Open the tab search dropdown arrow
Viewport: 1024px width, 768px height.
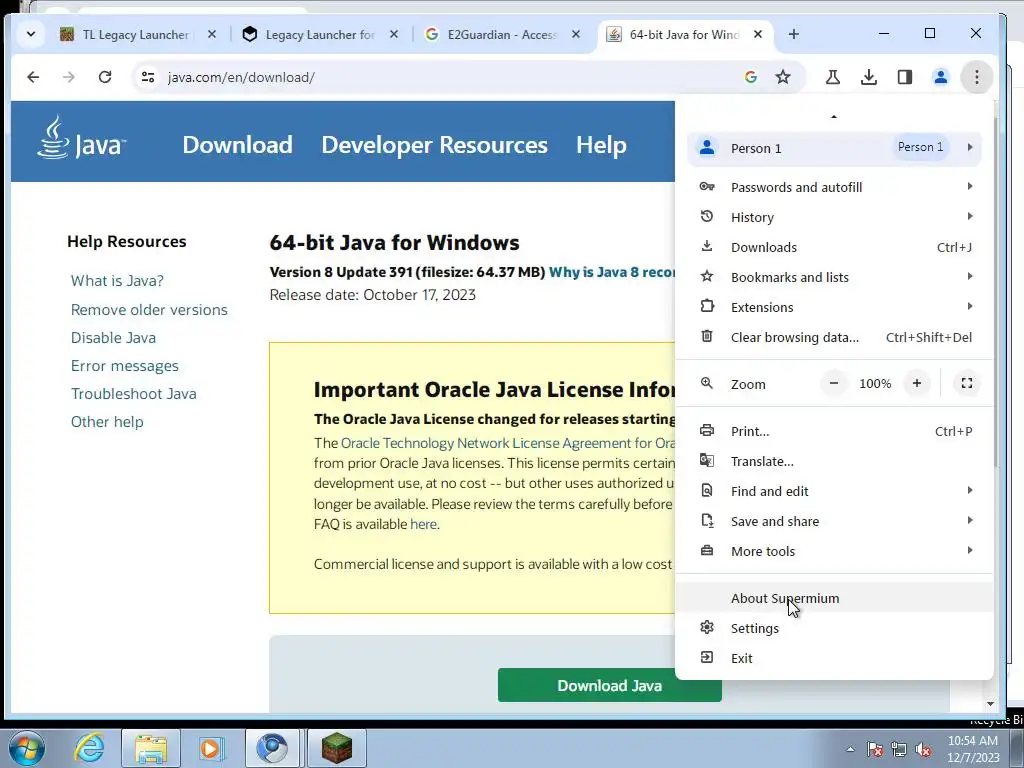coord(31,34)
